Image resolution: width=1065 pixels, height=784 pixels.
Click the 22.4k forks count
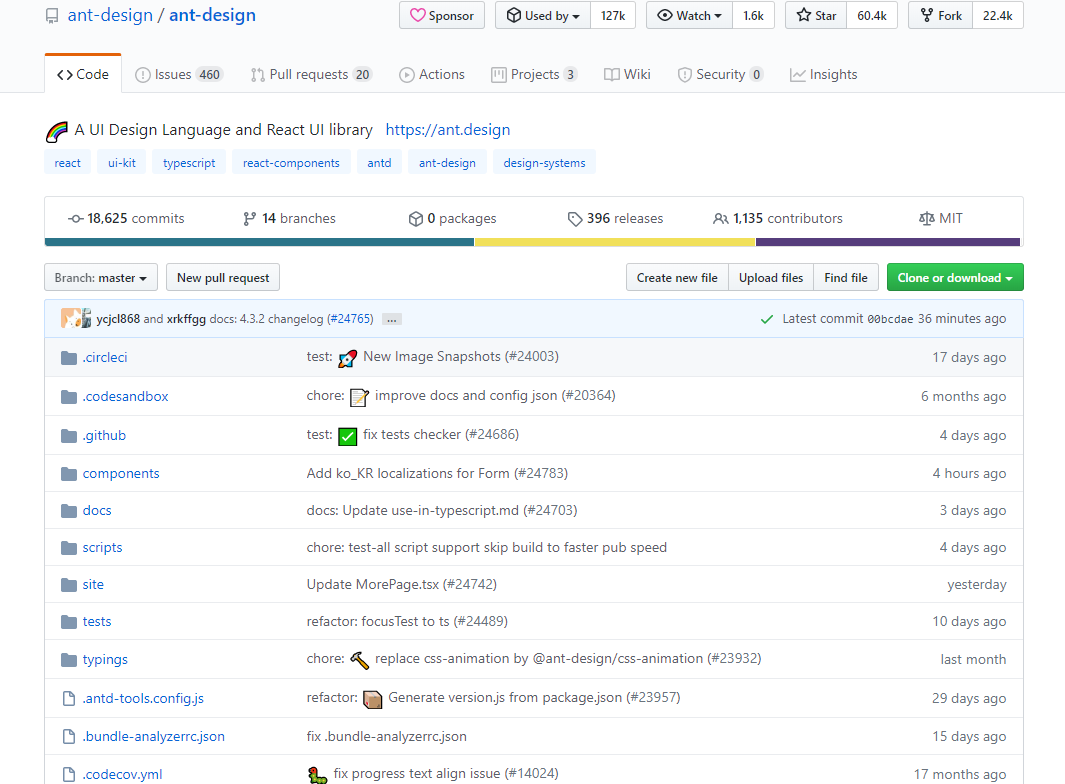(998, 16)
